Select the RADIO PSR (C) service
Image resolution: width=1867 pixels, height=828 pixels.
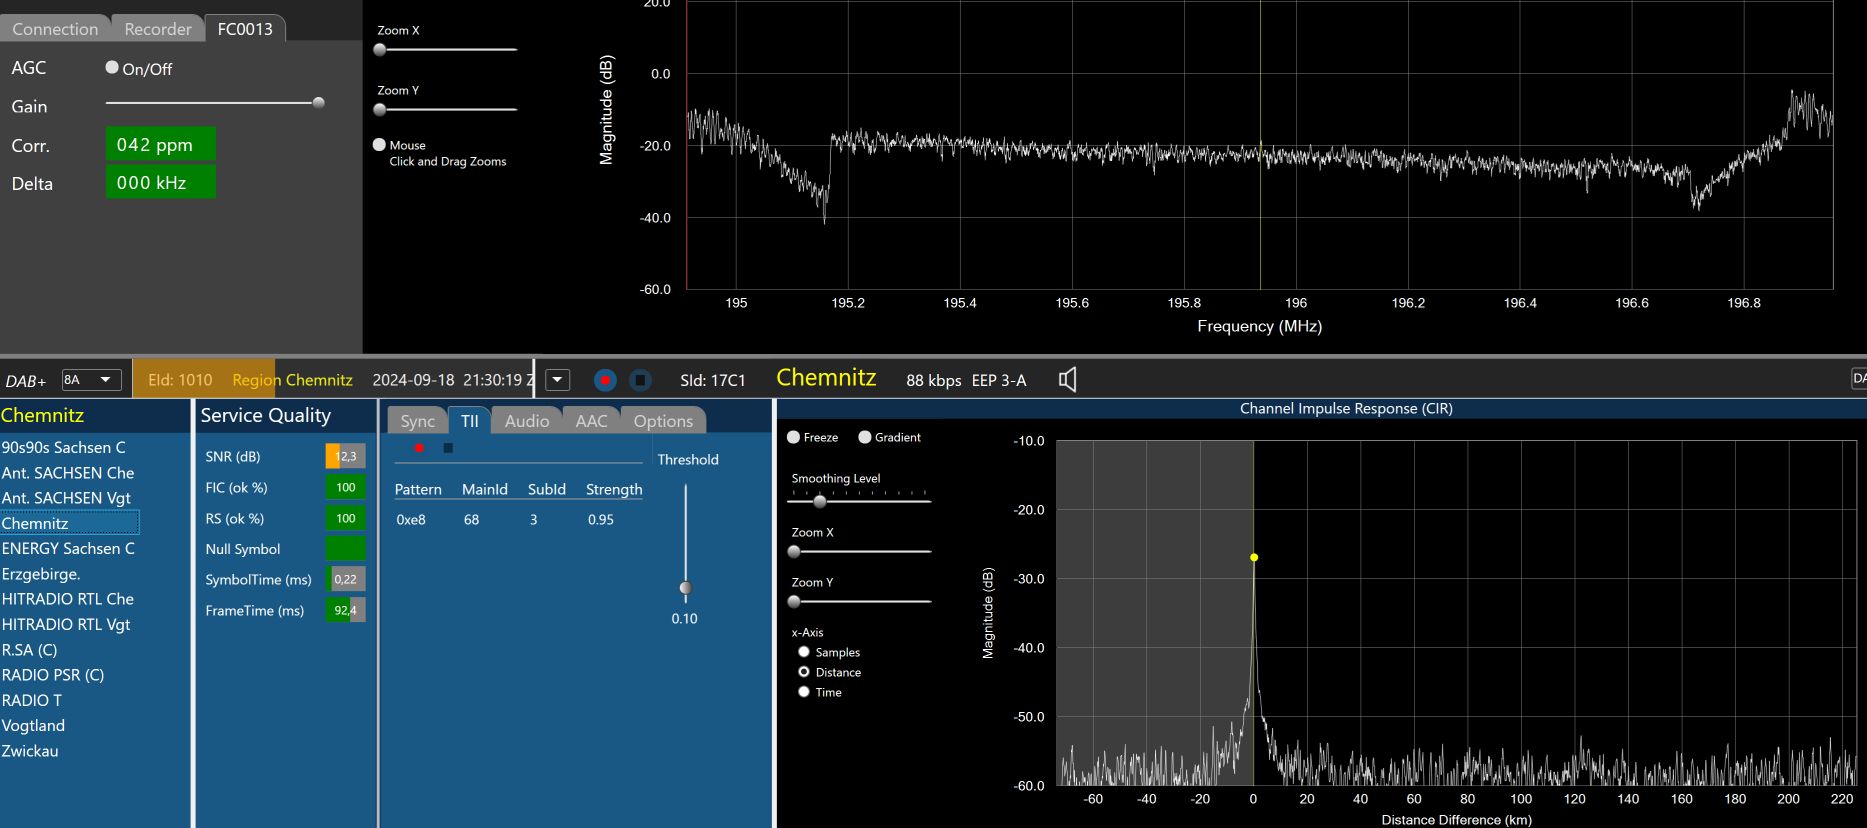click(53, 675)
